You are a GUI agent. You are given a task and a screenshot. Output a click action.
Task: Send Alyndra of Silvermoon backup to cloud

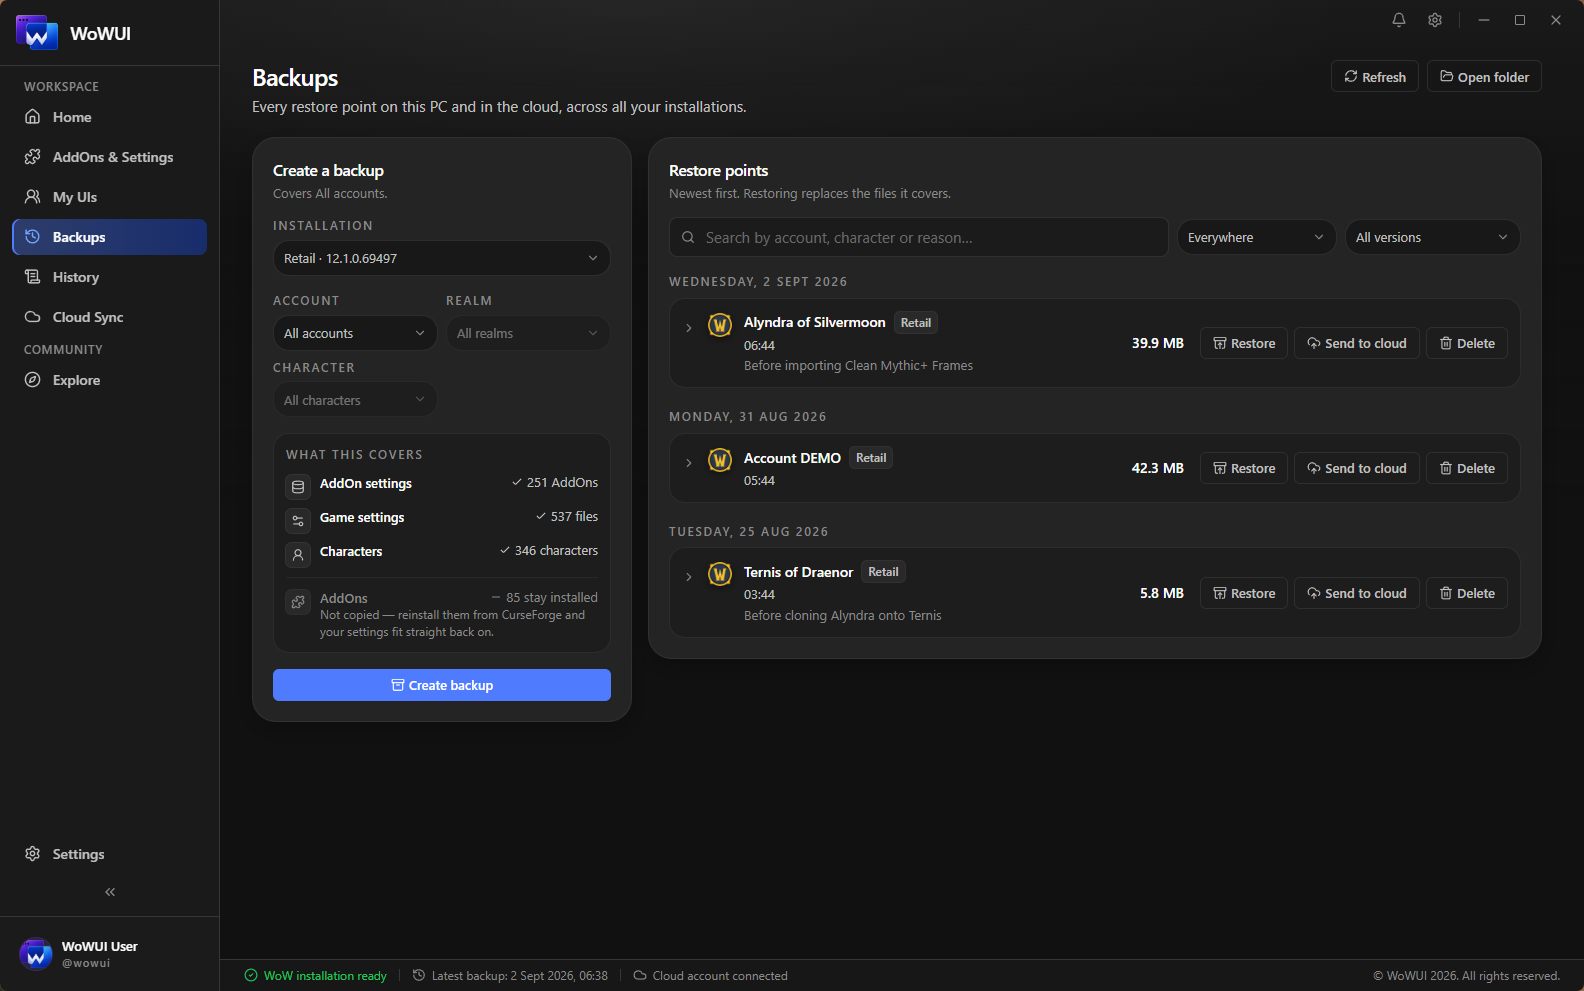click(1357, 343)
